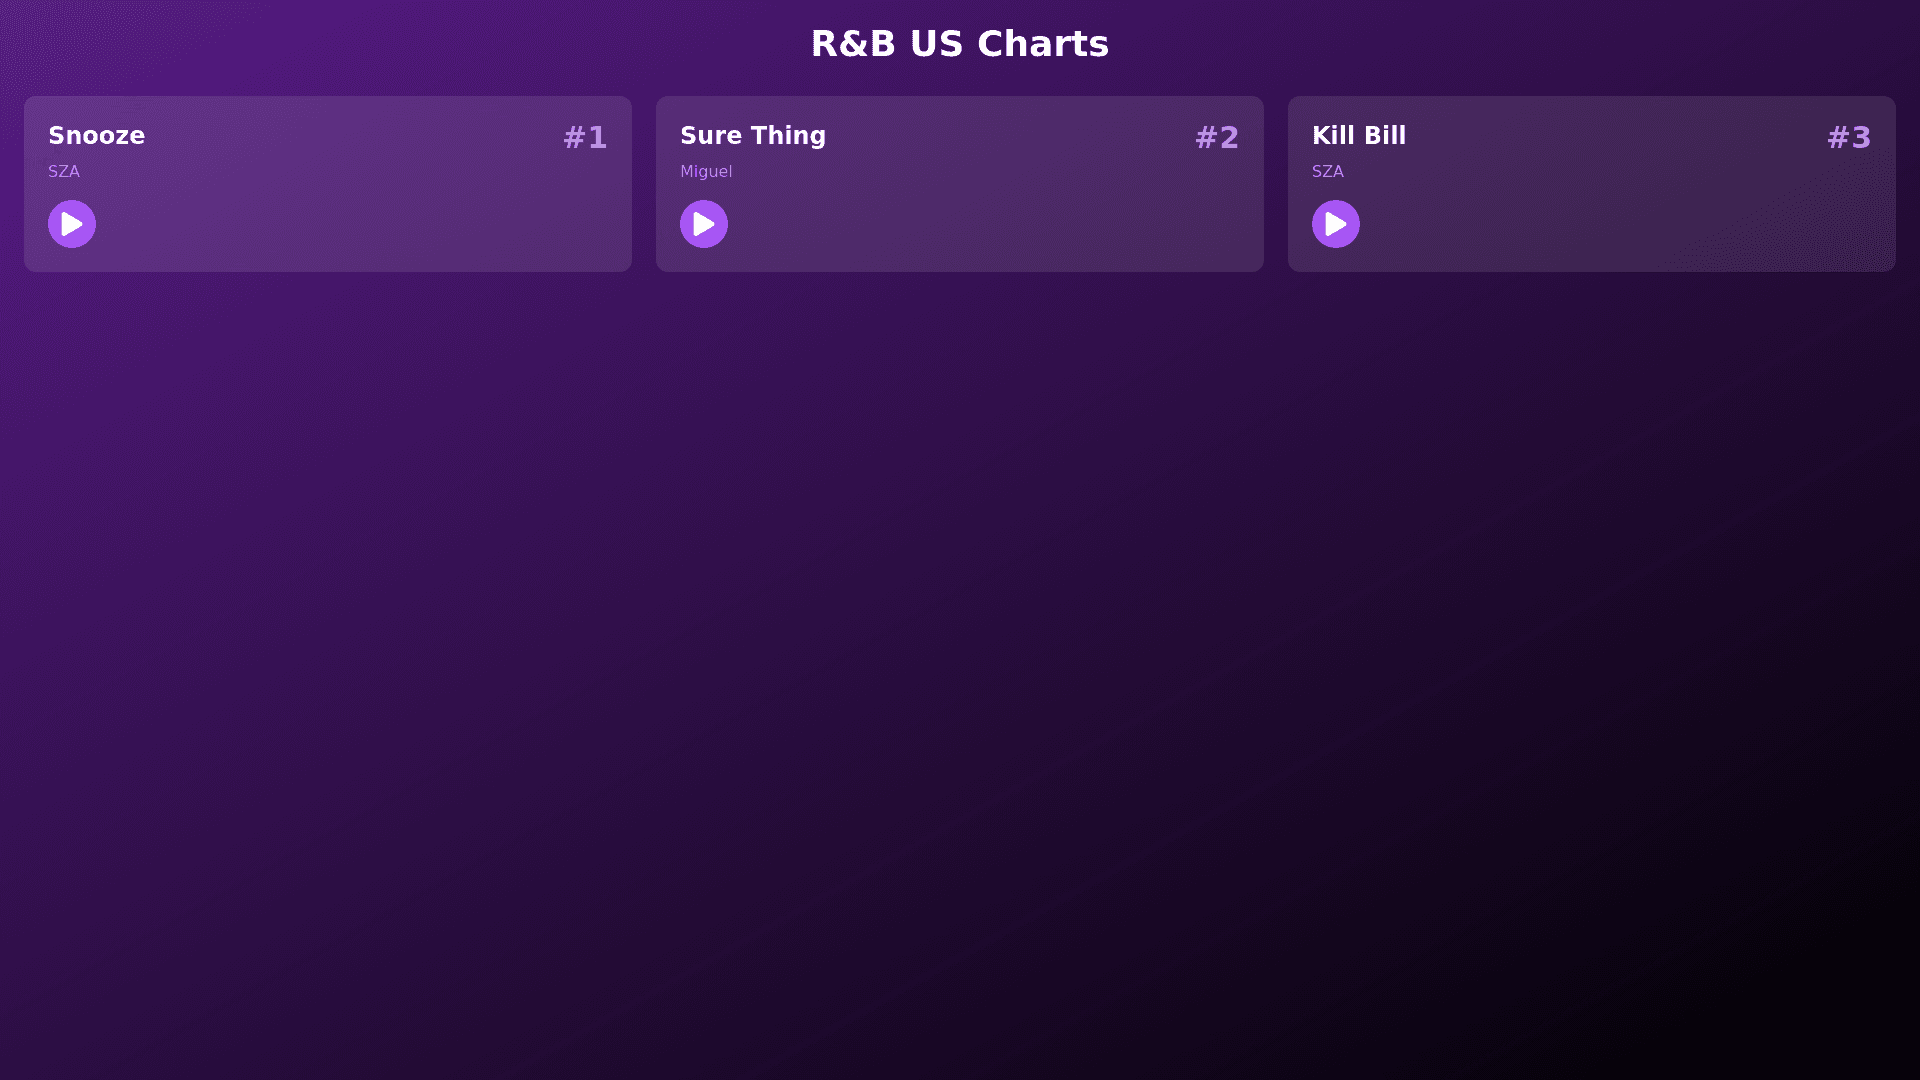This screenshot has height=1080, width=1920.
Task: Click the #3 rank label
Action: [1849, 138]
